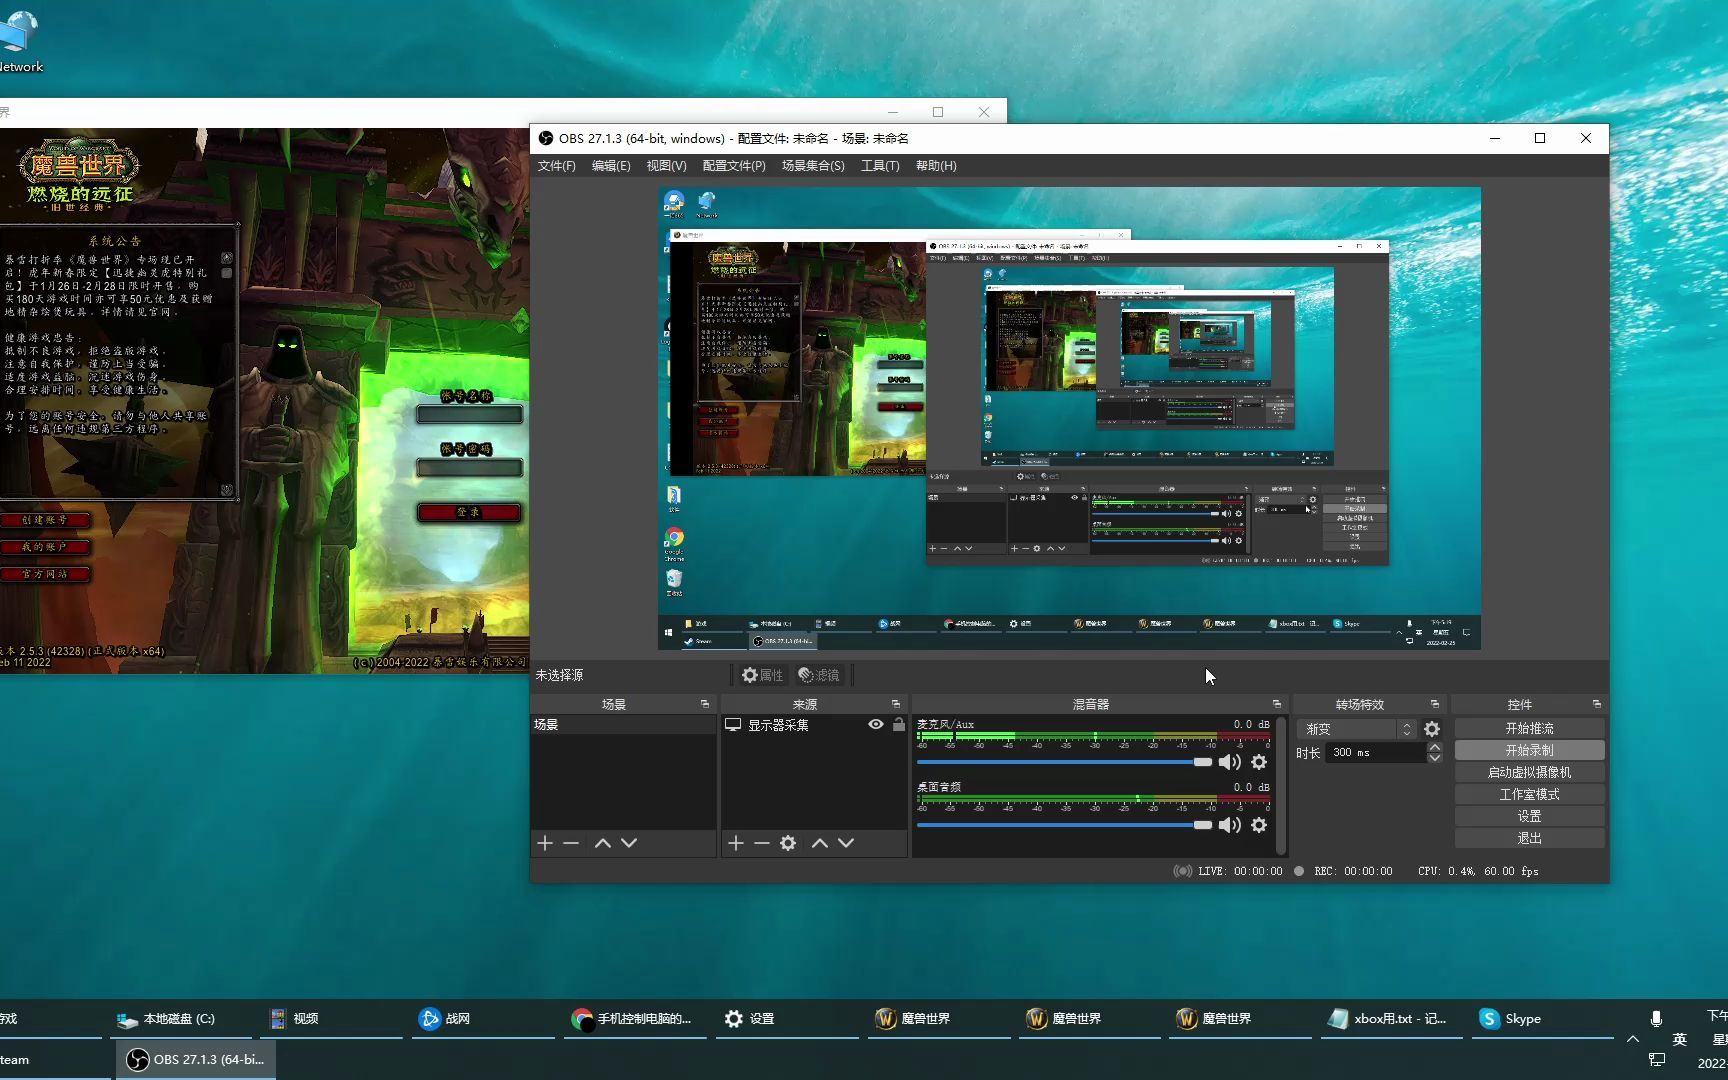Click 官方网站 in 魔兽世界 window

tap(44, 574)
